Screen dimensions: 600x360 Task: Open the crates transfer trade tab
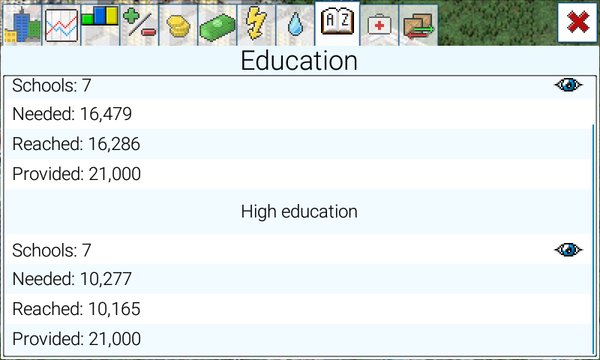pyautogui.click(x=418, y=25)
